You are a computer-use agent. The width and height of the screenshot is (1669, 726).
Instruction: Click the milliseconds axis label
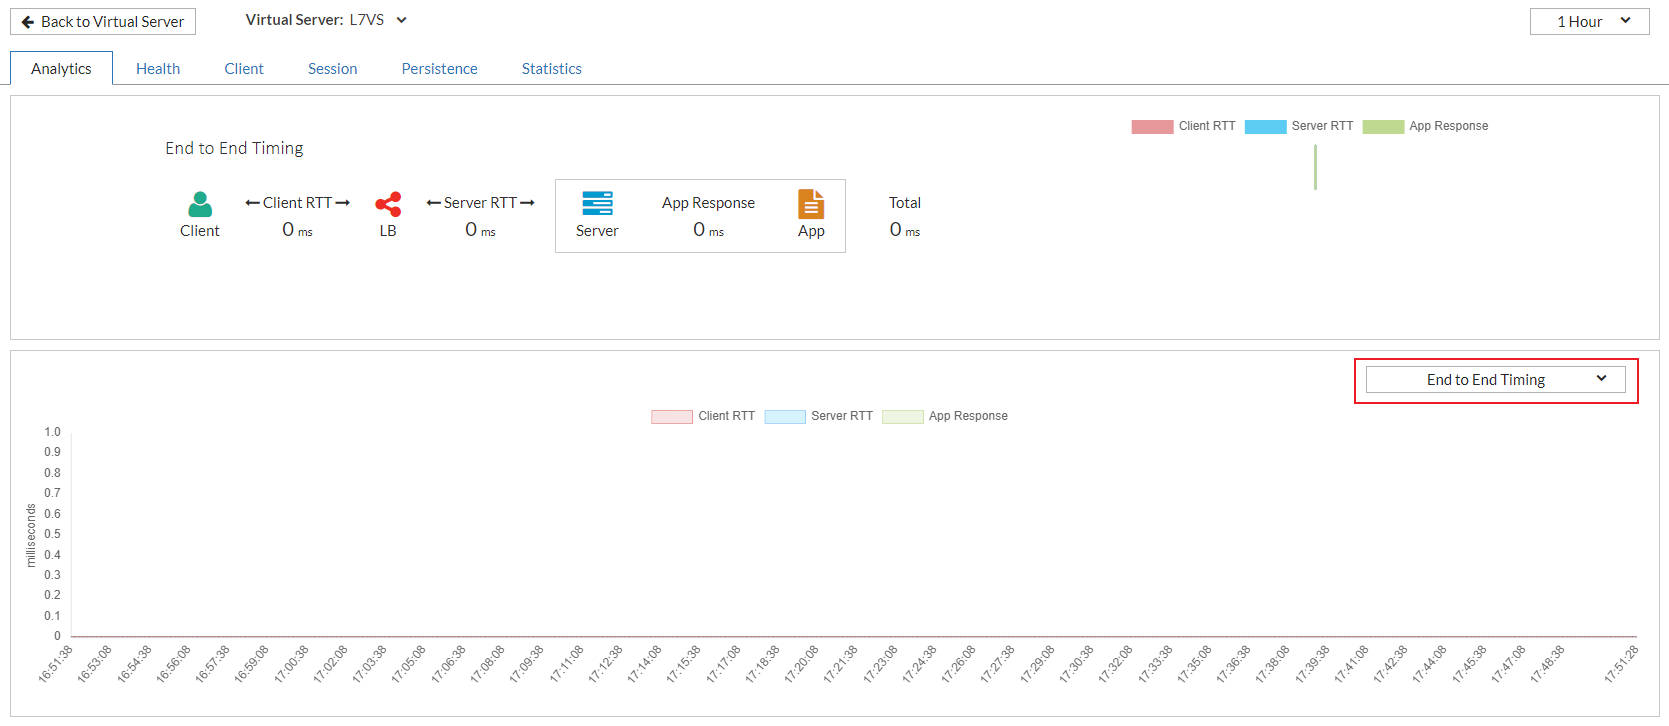coord(31,535)
